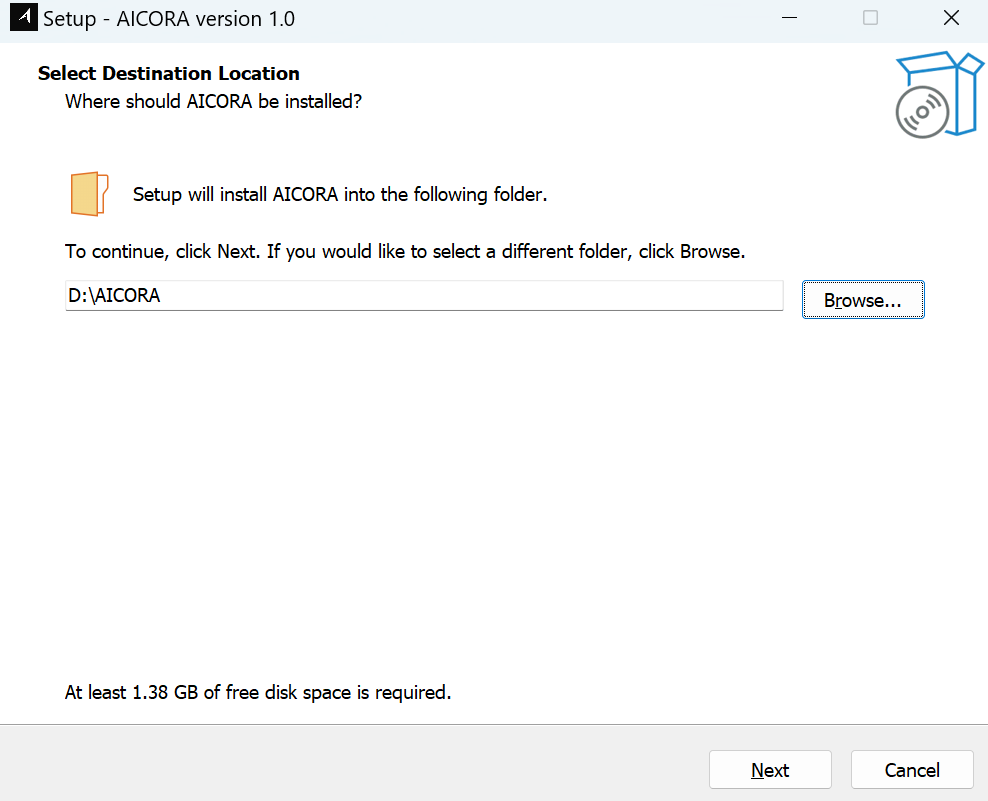Click the gray footer area left of Next
The image size is (988, 801).
[350, 765]
